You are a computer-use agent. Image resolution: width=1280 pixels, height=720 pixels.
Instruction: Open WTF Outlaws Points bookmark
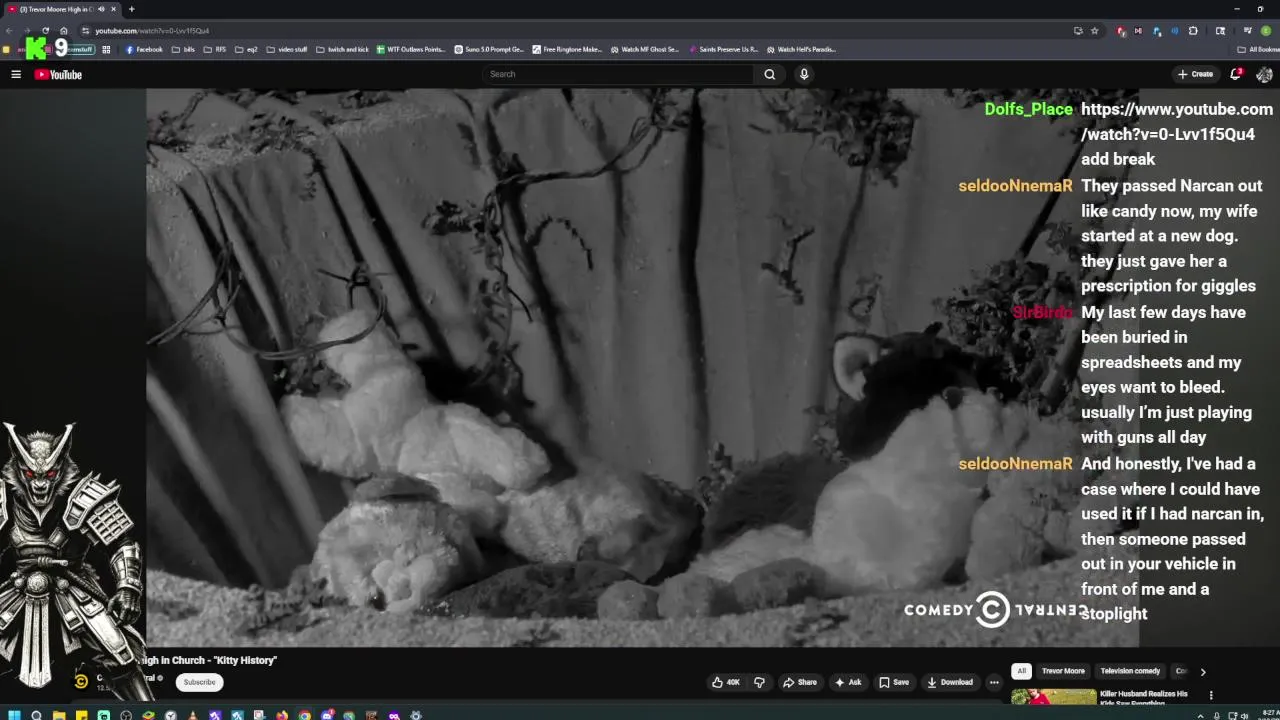(410, 49)
